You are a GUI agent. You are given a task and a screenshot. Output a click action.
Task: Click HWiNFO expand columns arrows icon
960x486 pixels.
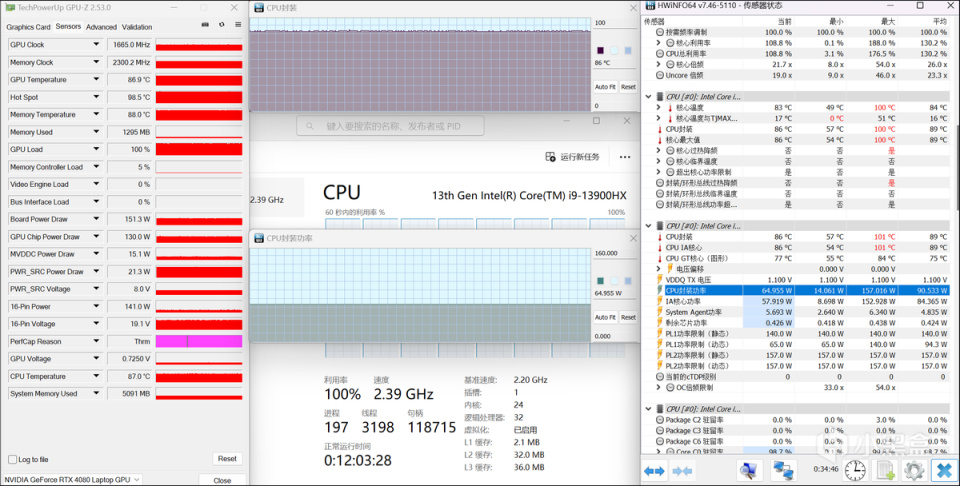pos(654,470)
